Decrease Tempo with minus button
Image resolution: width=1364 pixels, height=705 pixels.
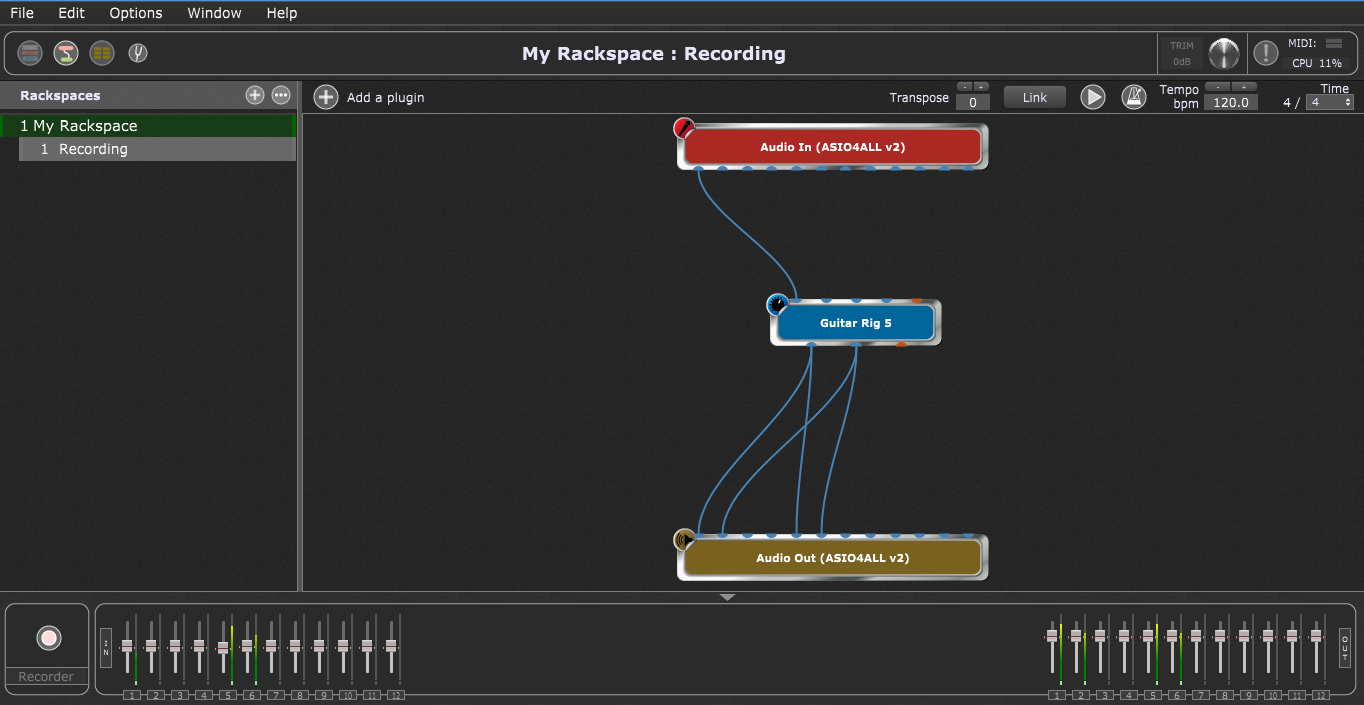click(1217, 86)
